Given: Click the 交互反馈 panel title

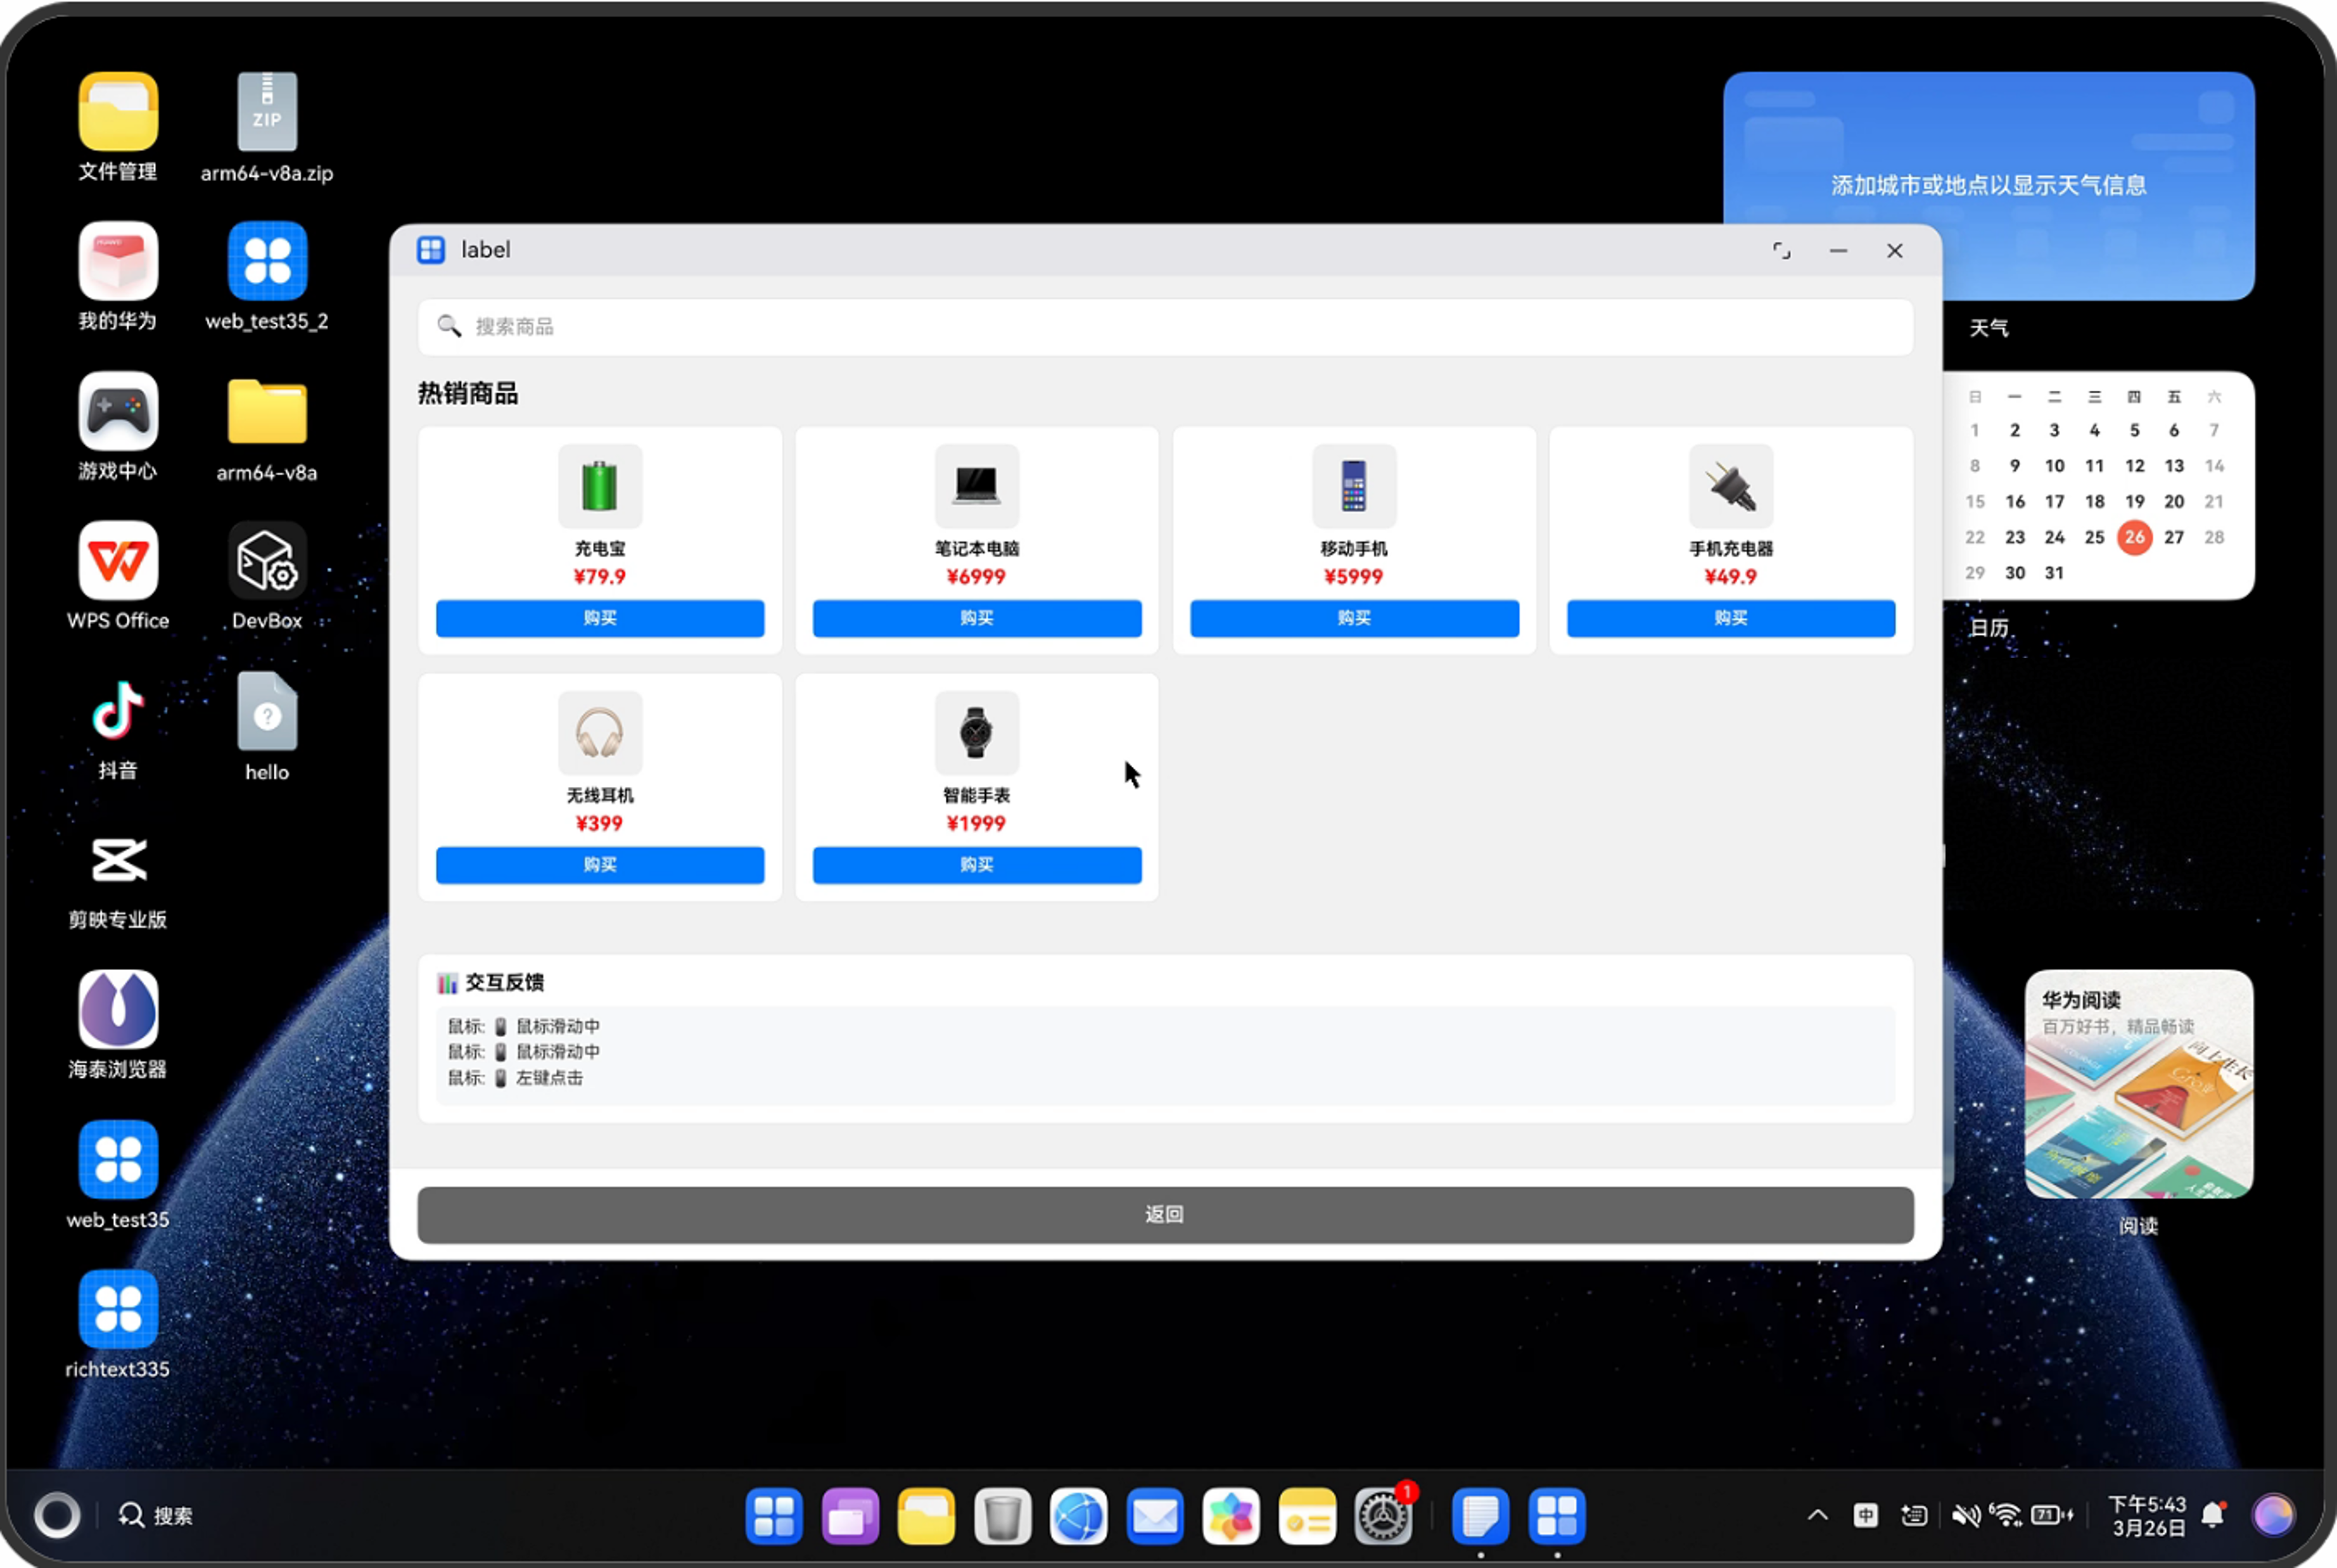Looking at the screenshot, I should click(x=504, y=983).
